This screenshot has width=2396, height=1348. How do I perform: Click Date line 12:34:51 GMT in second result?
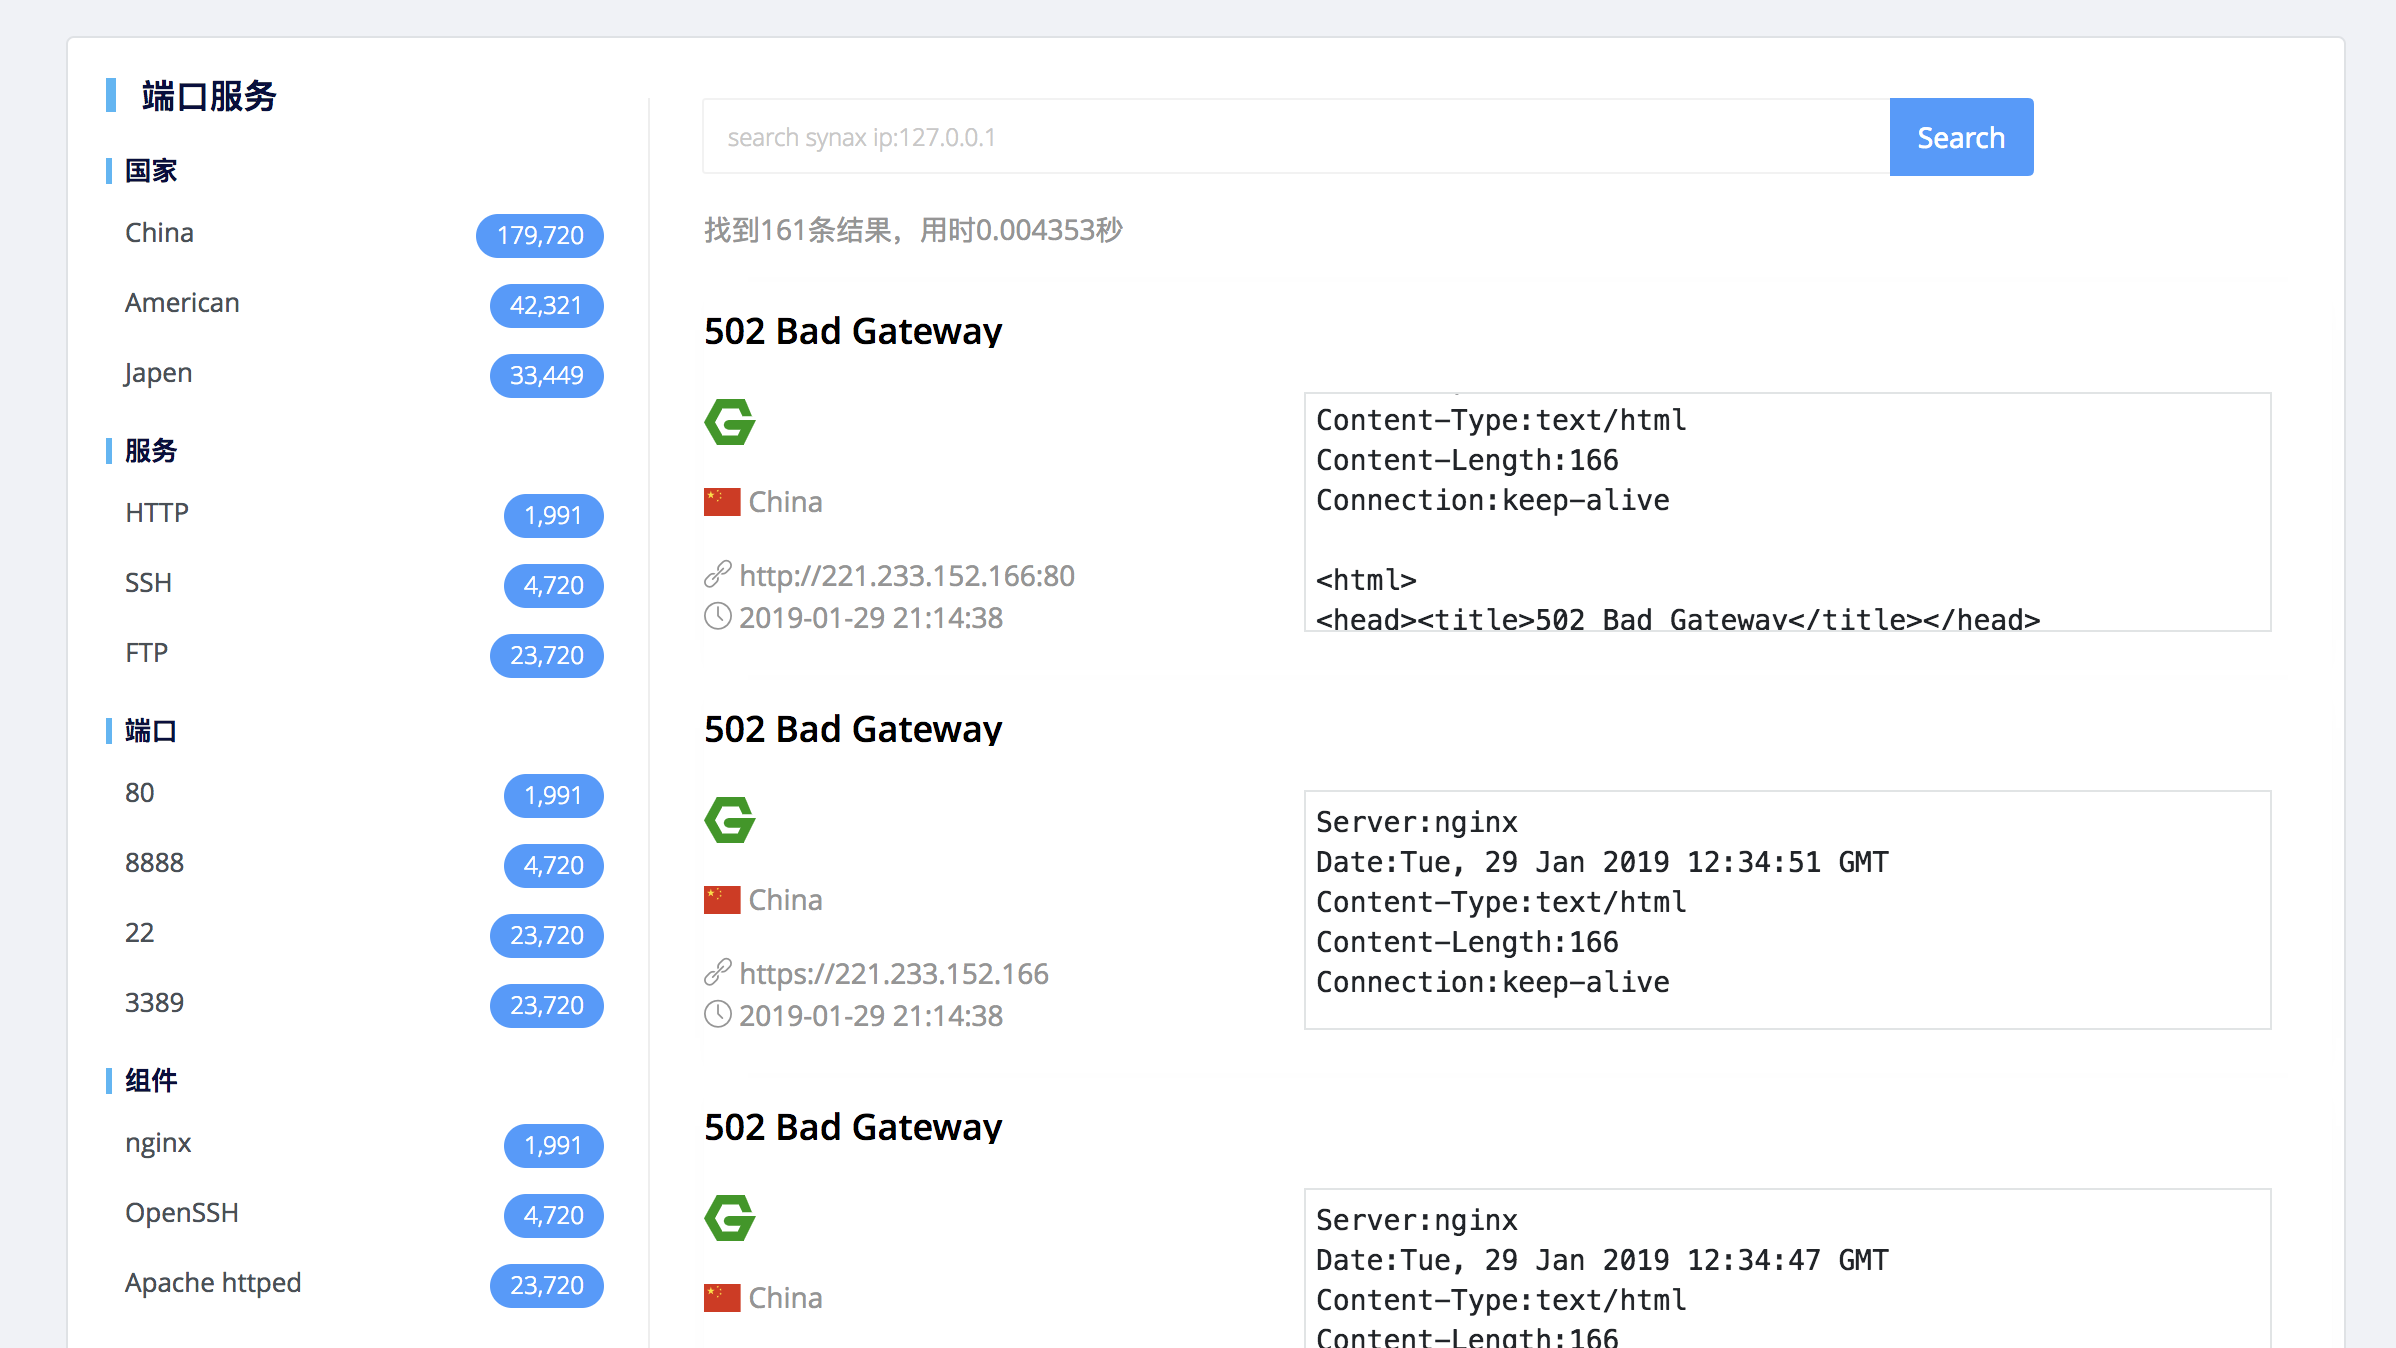pyautogui.click(x=1602, y=862)
